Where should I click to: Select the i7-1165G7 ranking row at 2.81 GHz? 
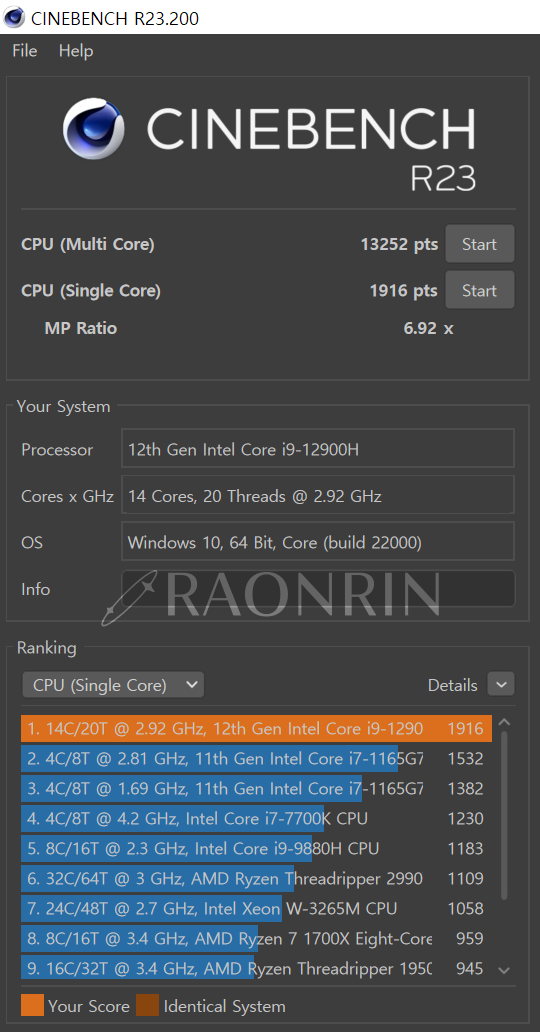click(x=257, y=759)
